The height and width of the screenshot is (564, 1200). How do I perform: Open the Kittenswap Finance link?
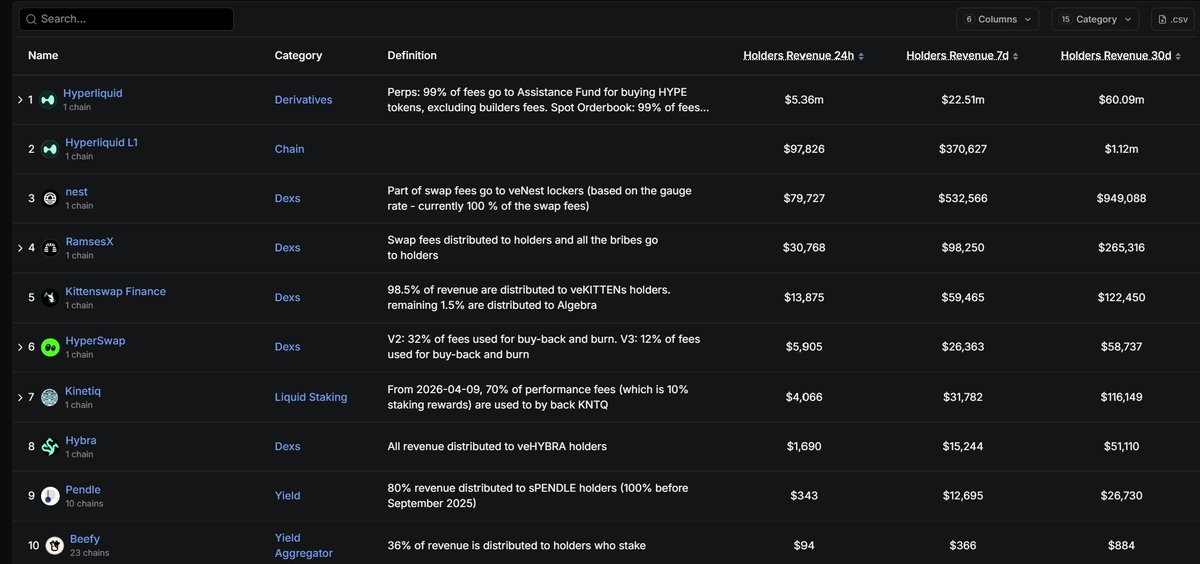pyautogui.click(x=115, y=291)
